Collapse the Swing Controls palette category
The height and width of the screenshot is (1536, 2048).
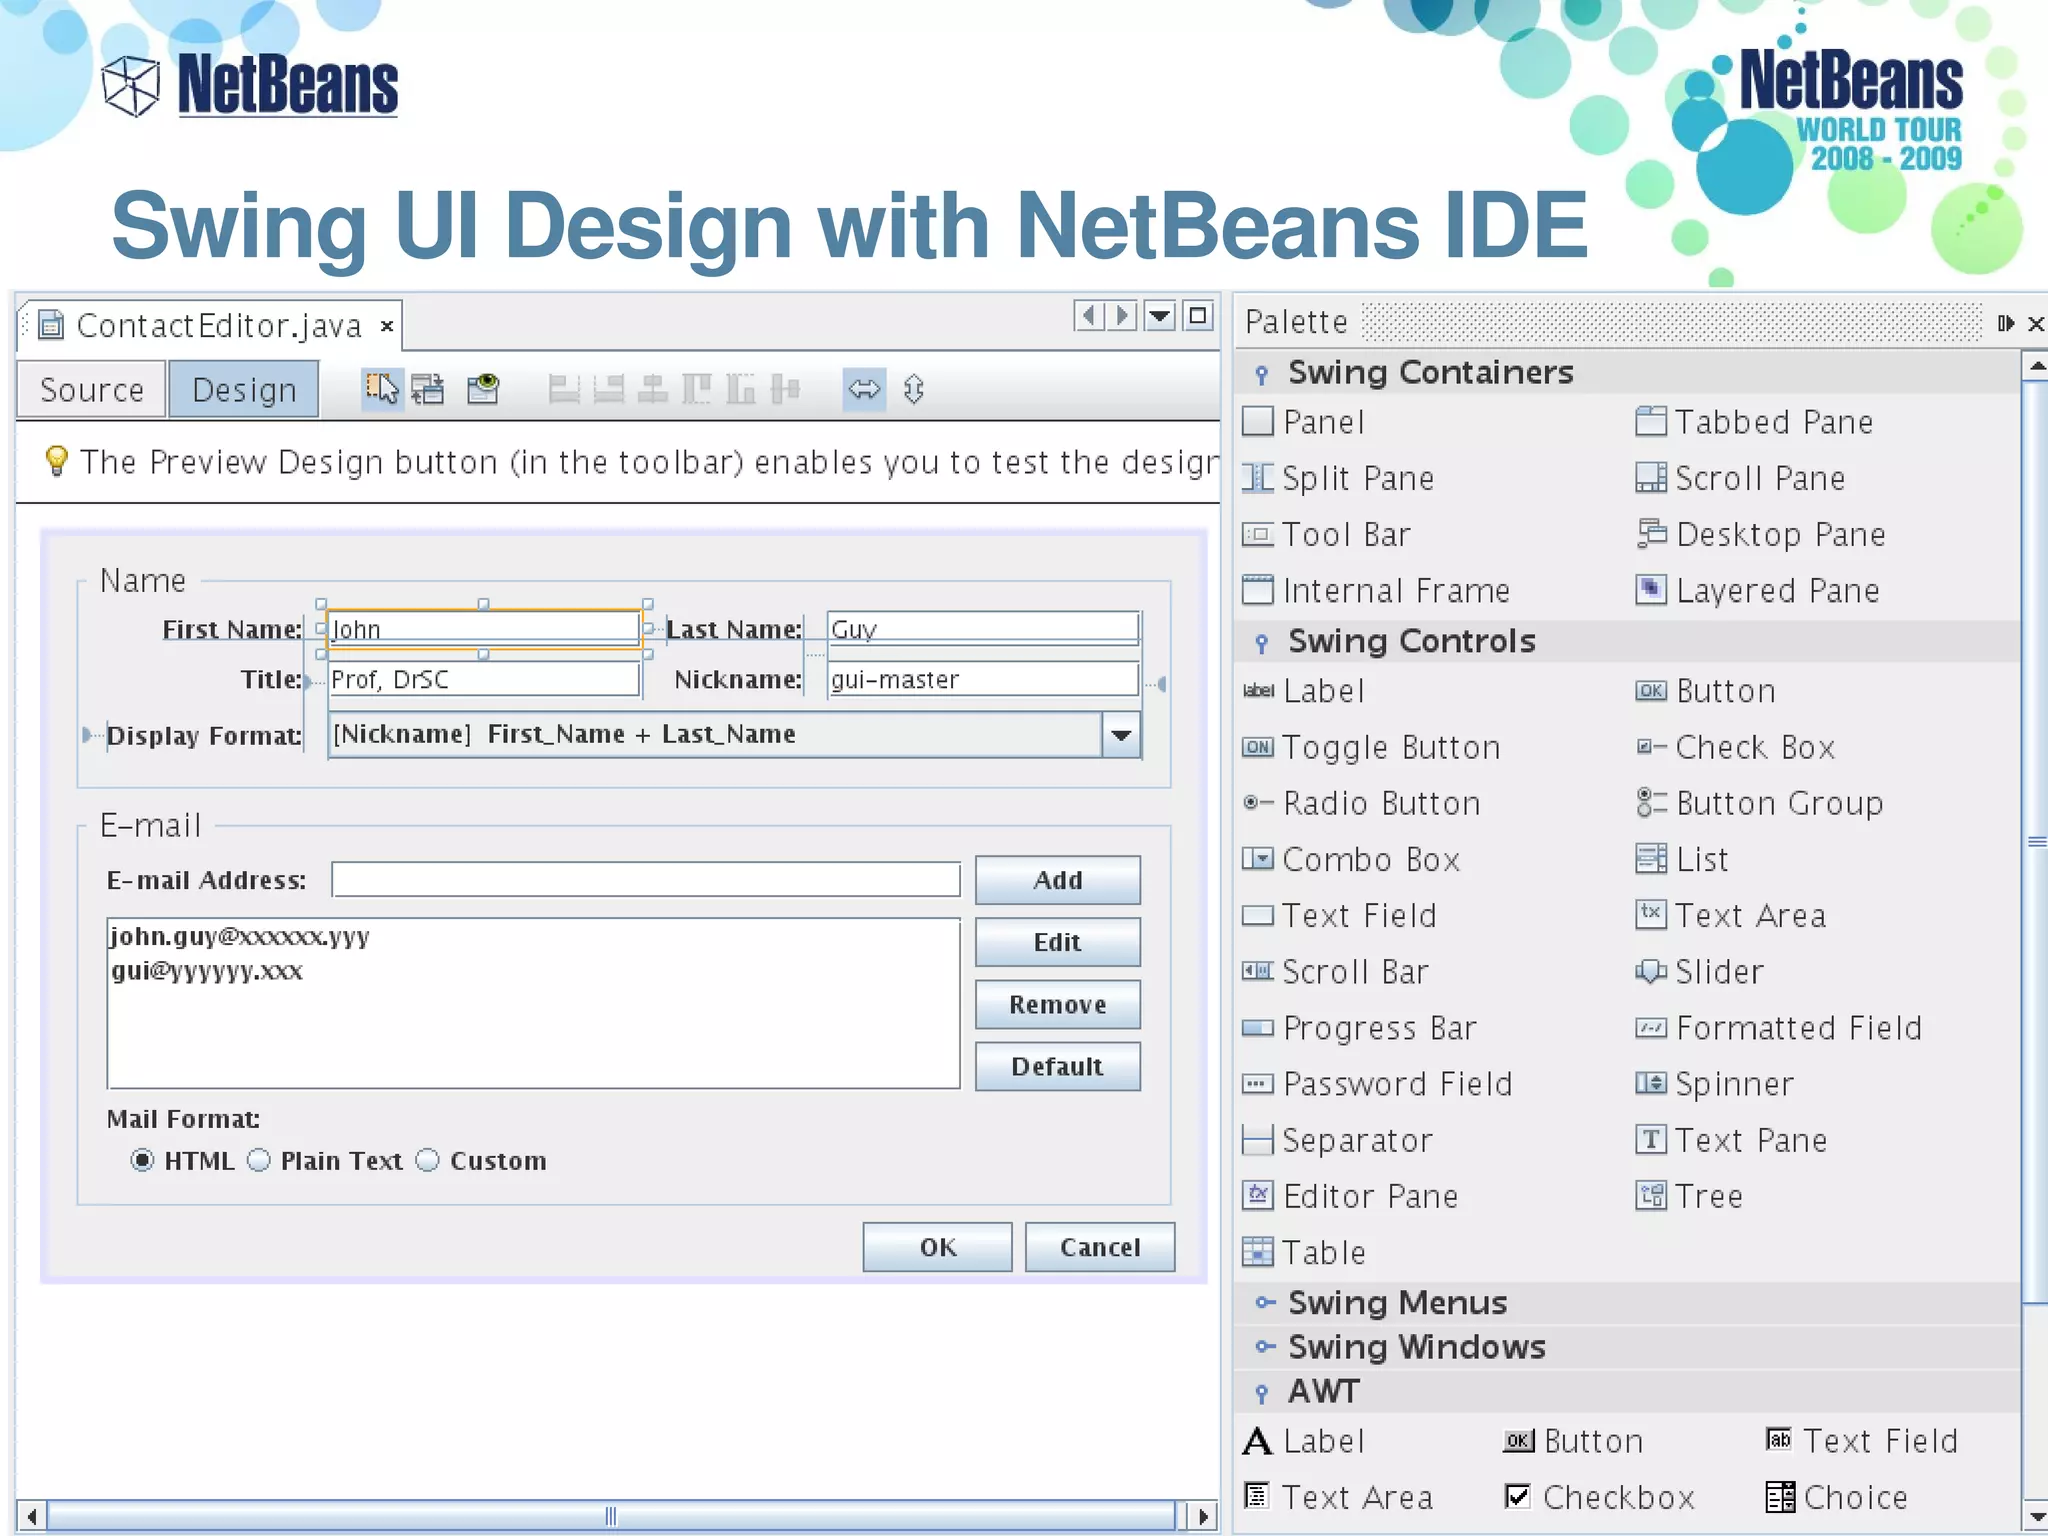[x=1262, y=643]
